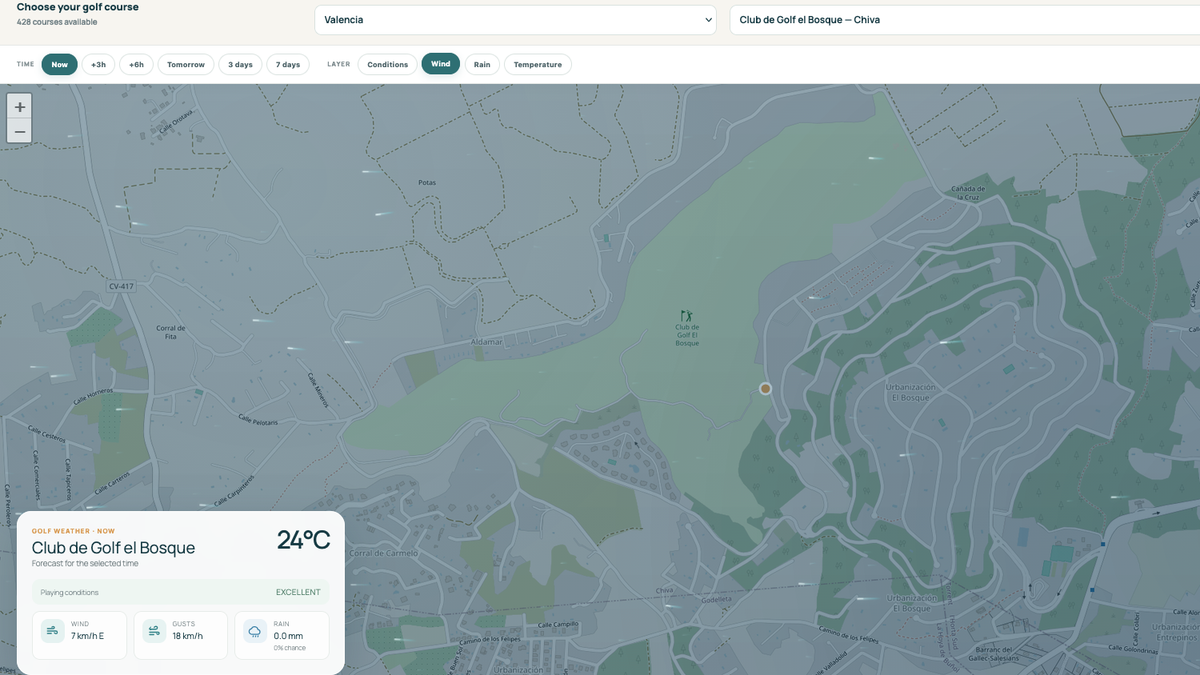Click the Chiva map label
This screenshot has height=675, width=1200.
[x=664, y=591]
